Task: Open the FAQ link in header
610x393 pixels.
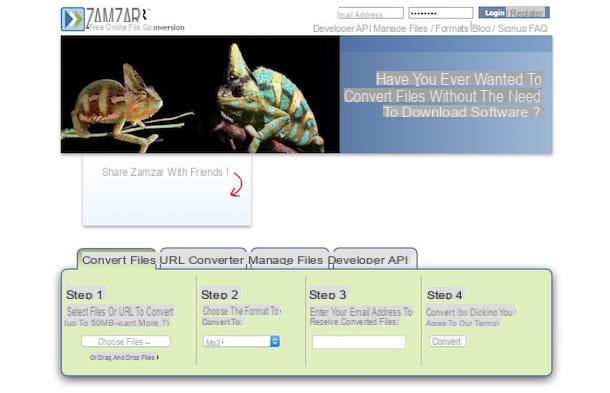Action: point(538,28)
